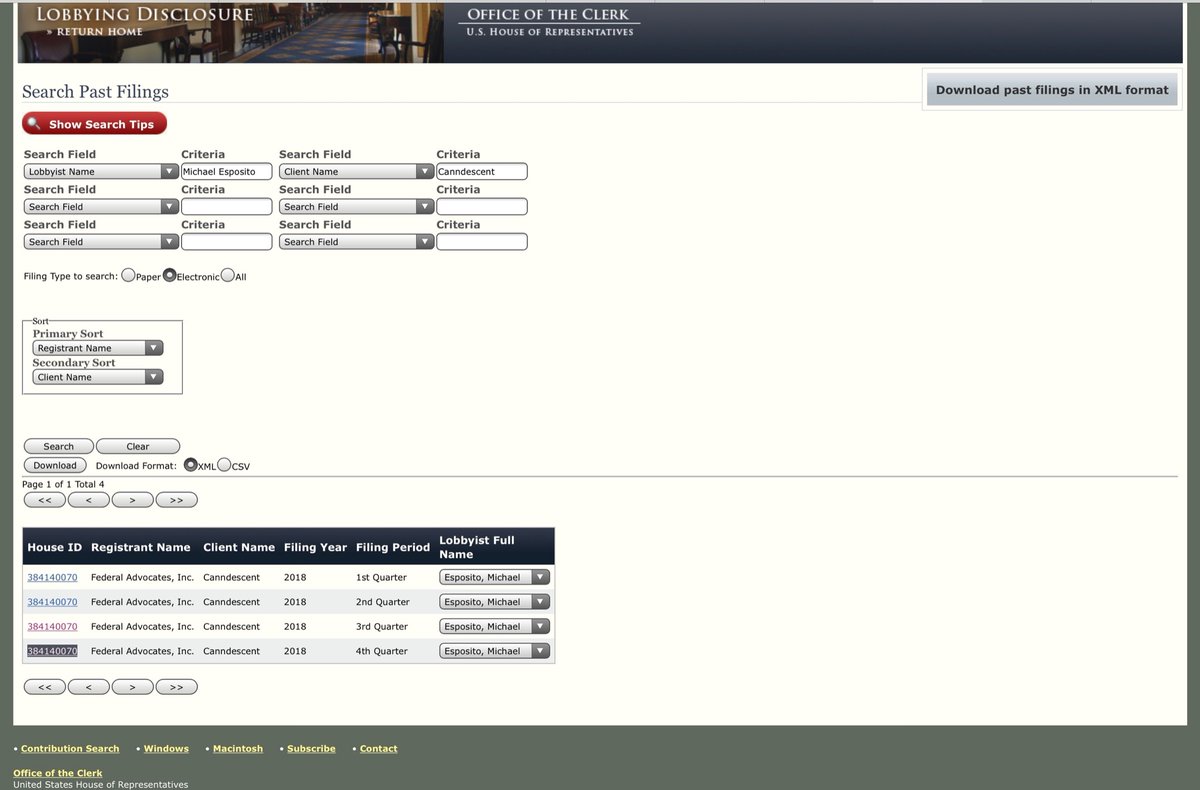Select the Paper filing type radio button
This screenshot has height=790, width=1200.
pyautogui.click(x=128, y=274)
